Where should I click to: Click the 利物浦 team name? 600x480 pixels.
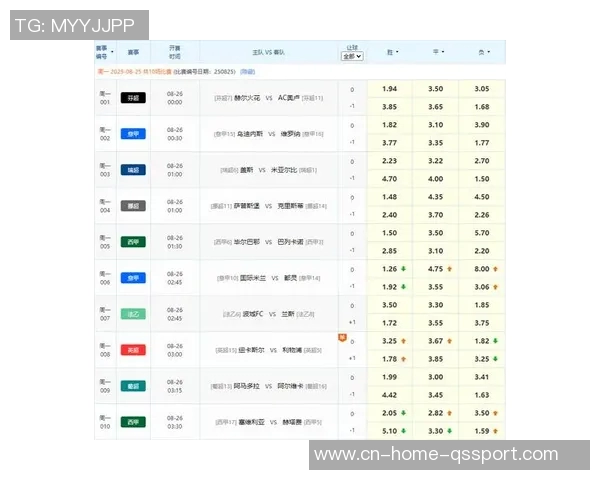[291, 350]
